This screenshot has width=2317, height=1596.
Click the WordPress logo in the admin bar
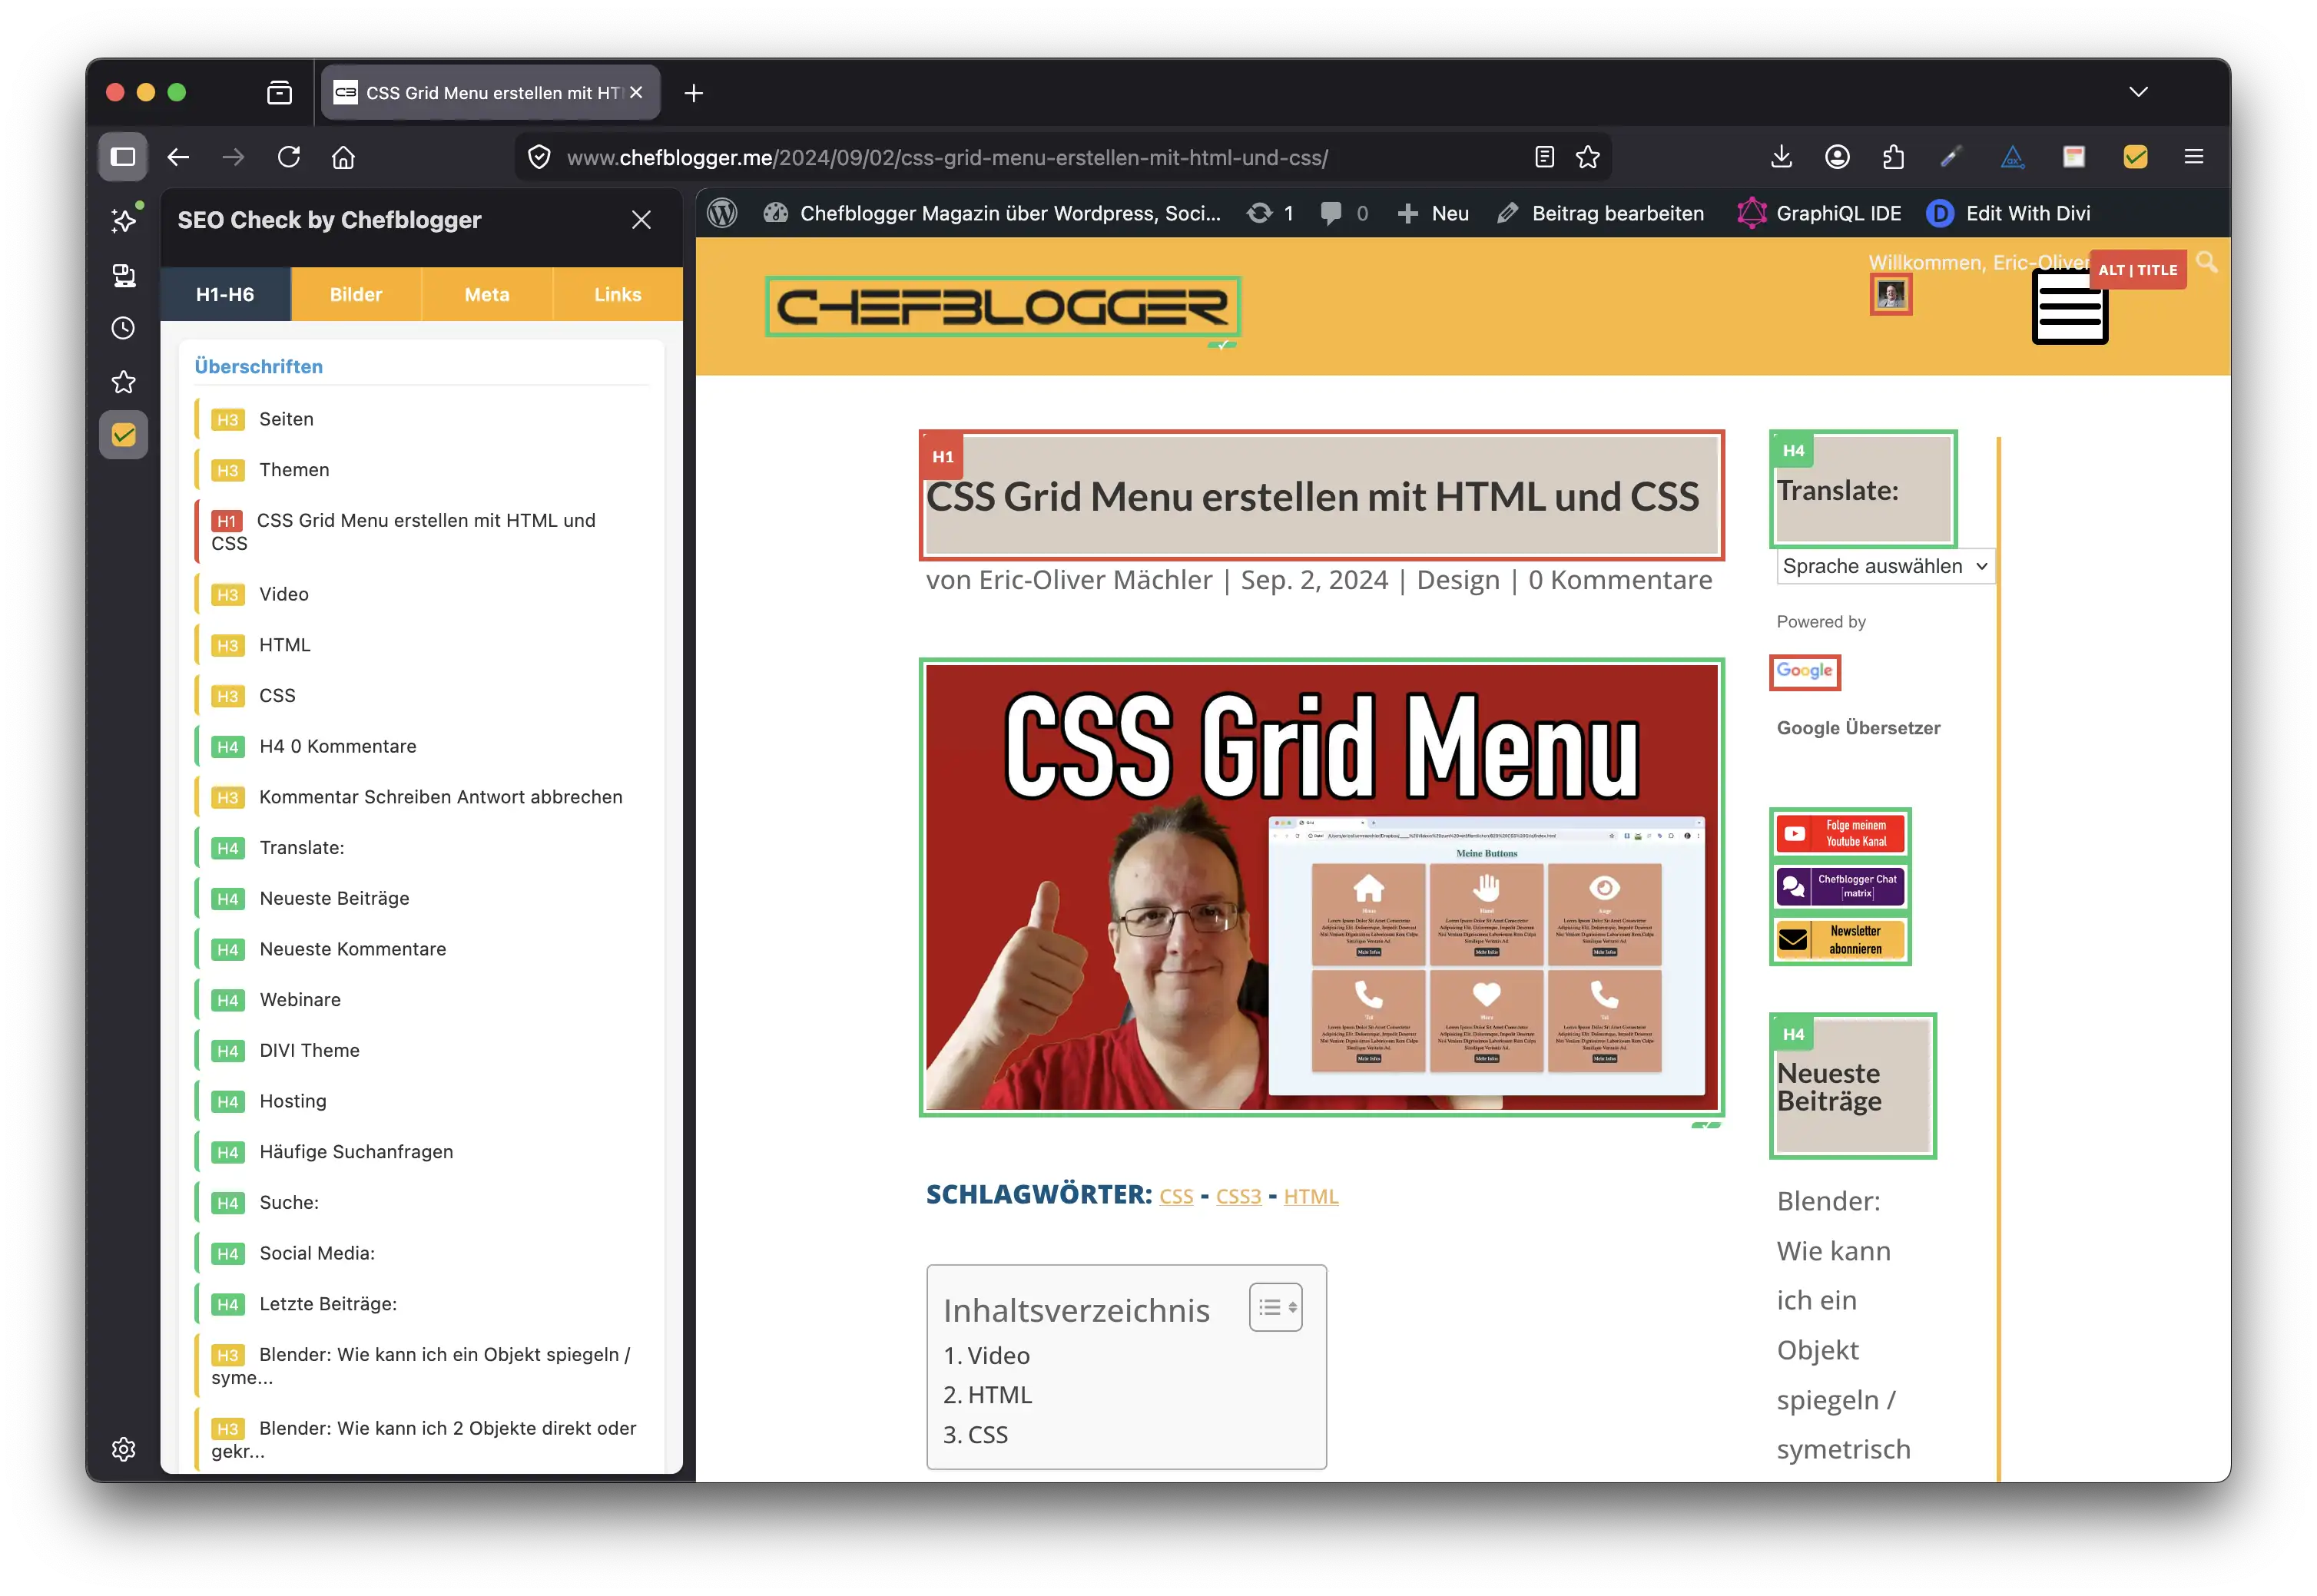point(722,213)
